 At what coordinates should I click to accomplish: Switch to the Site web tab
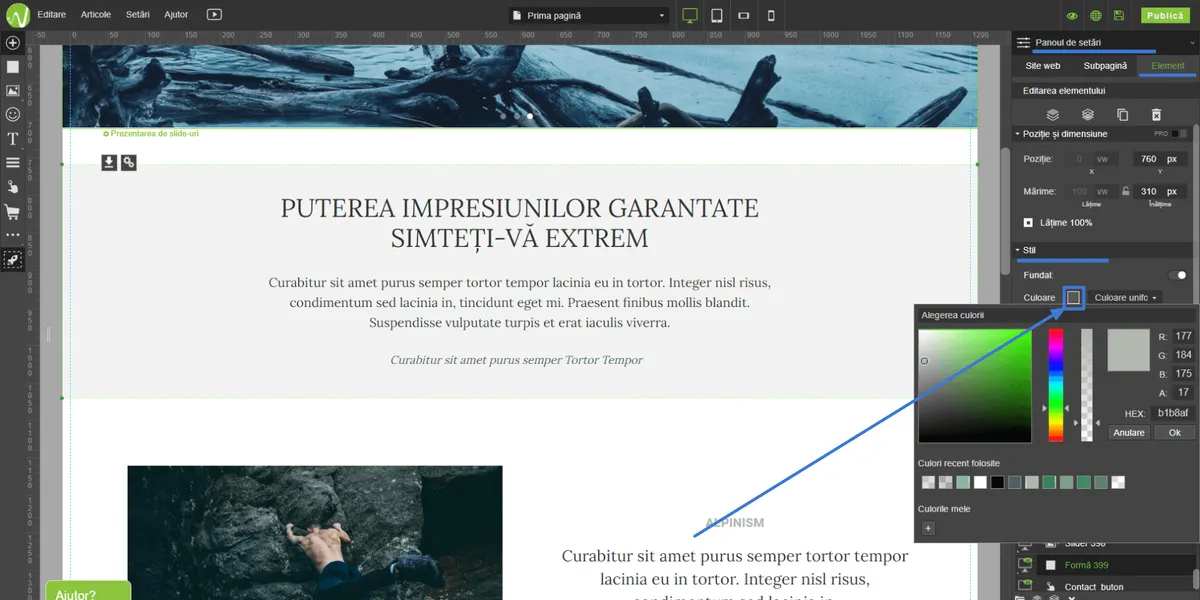[x=1043, y=66]
